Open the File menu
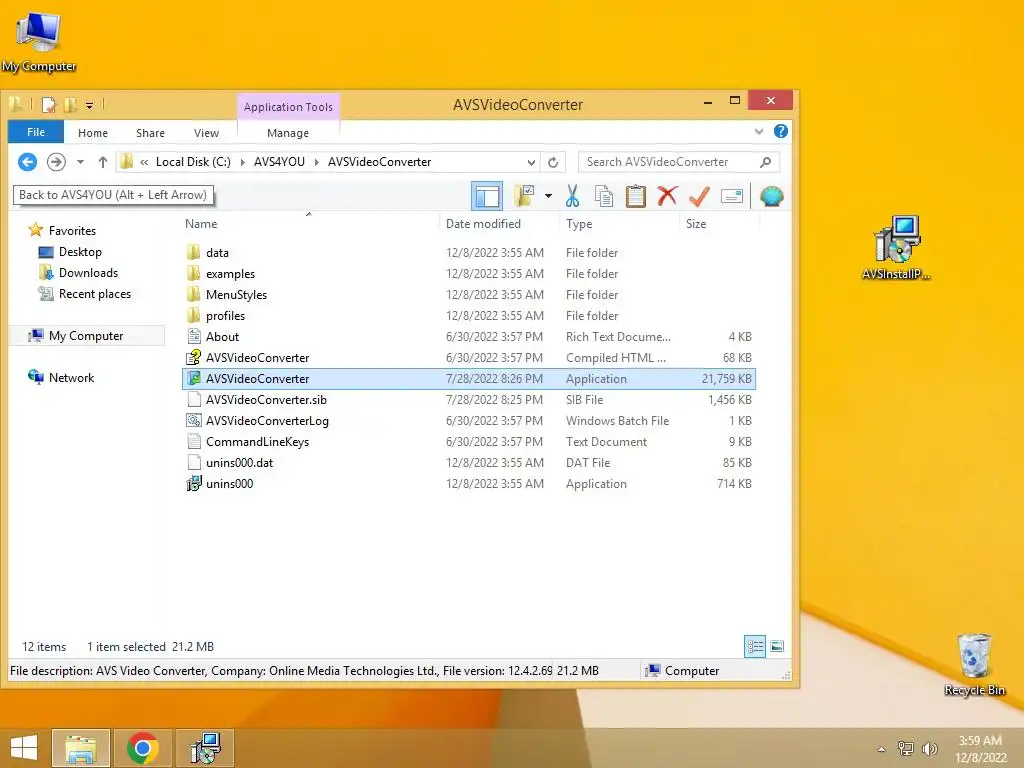The height and width of the screenshot is (768, 1024). [36, 132]
